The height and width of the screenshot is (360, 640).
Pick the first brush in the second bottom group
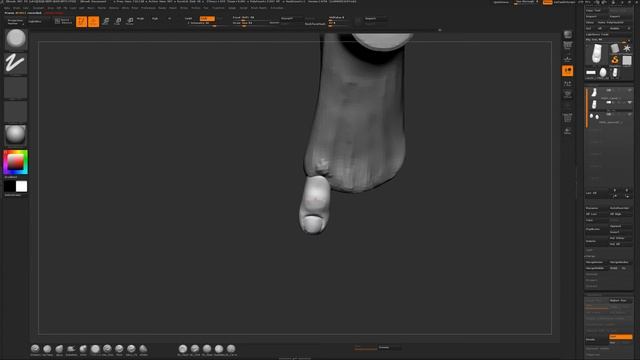pyautogui.click(x=183, y=349)
